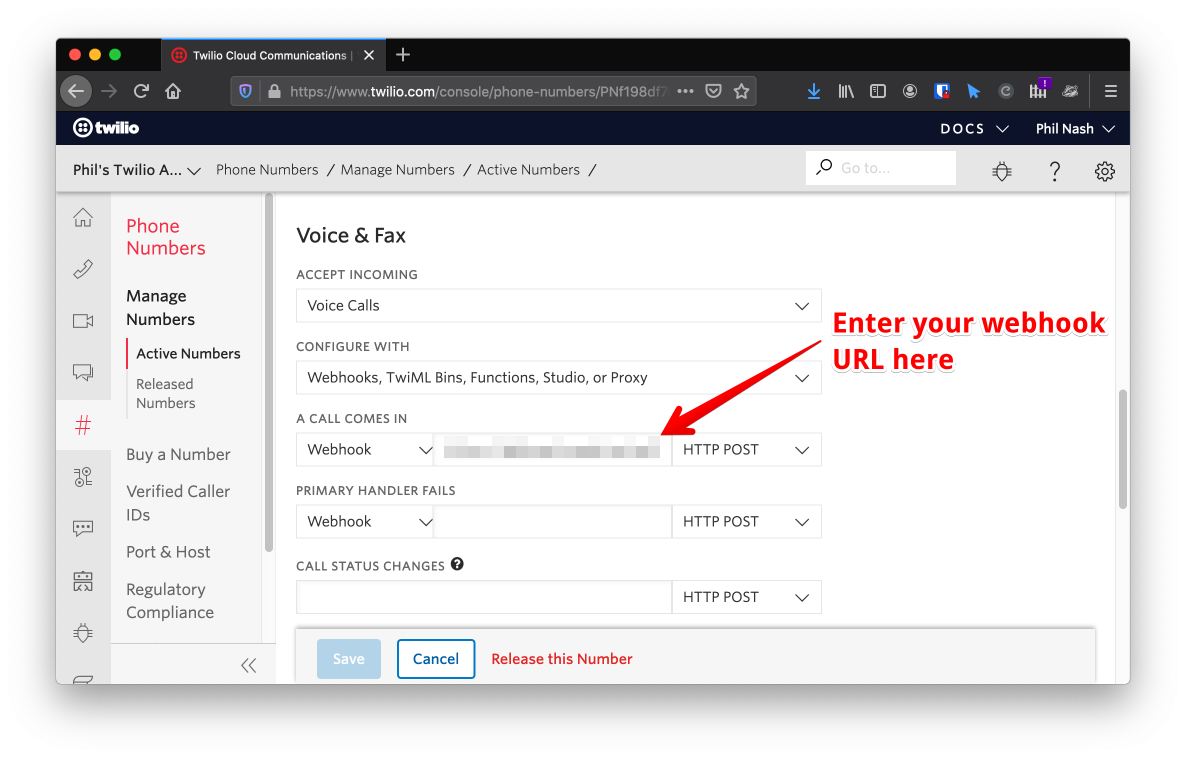
Task: Open the Firefox hamburger menu
Action: (1110, 92)
